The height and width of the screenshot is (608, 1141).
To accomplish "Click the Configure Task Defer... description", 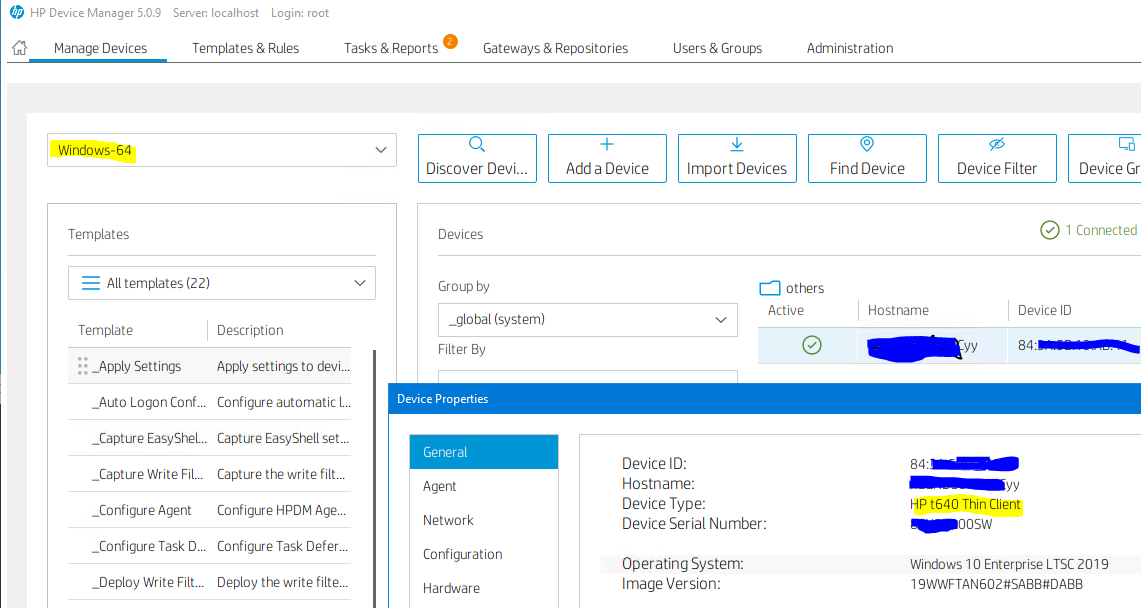I will pyautogui.click(x=282, y=546).
